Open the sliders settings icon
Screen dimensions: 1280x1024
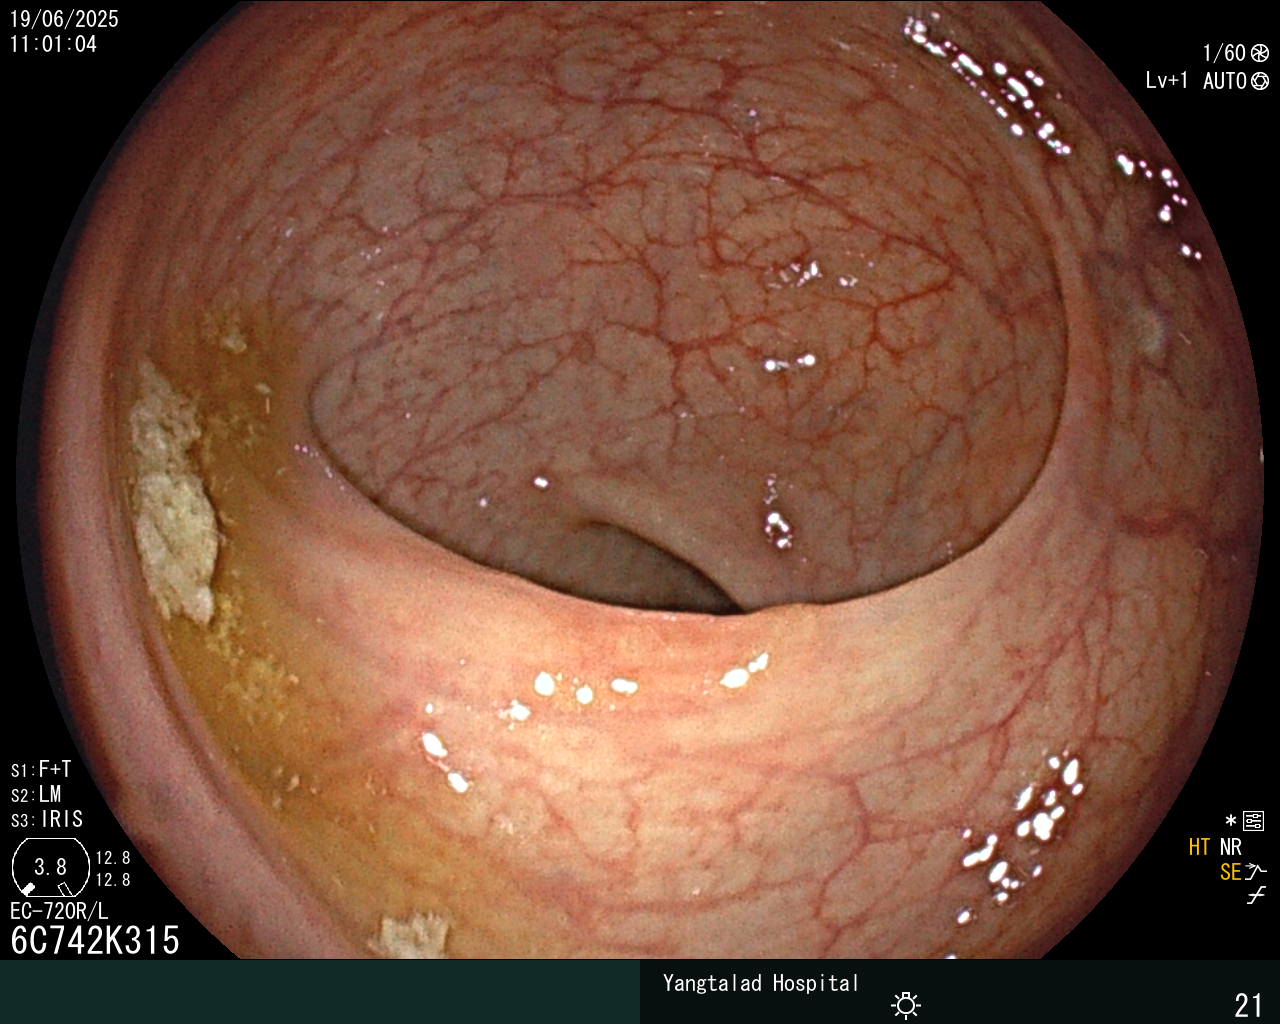pyautogui.click(x=1254, y=821)
